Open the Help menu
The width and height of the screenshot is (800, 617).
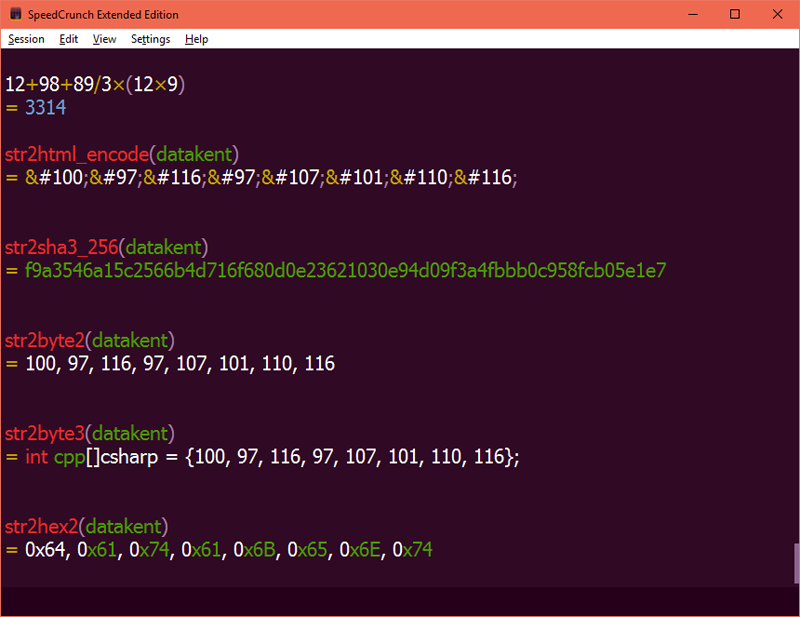(x=196, y=39)
